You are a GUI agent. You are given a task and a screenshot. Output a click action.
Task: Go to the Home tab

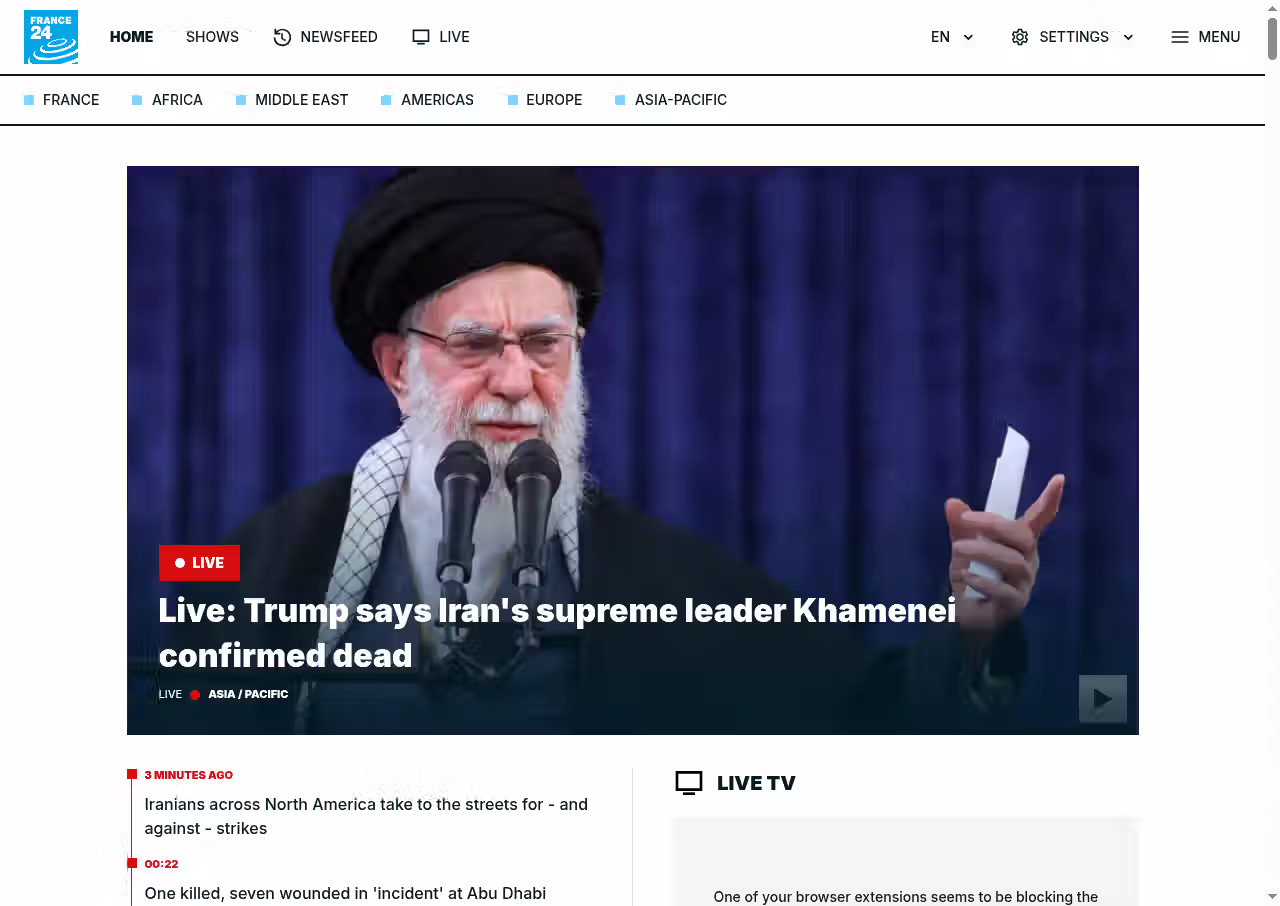coord(131,37)
